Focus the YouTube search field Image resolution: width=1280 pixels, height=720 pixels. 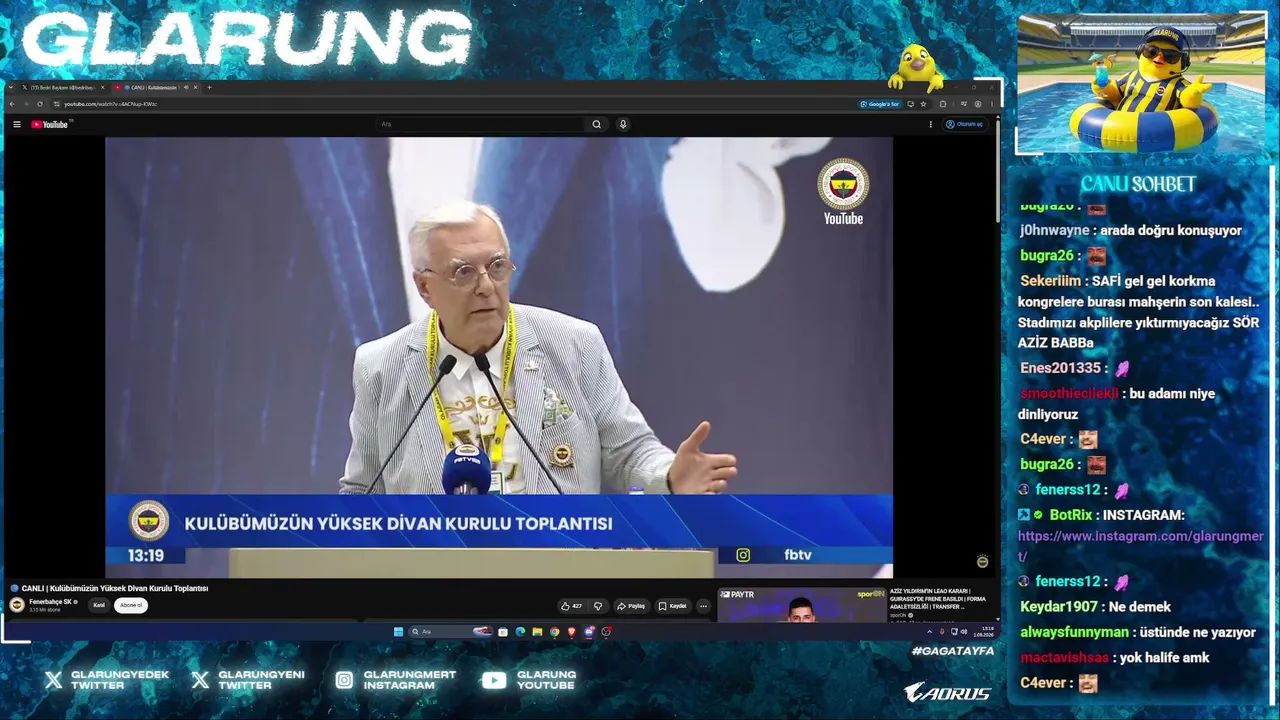[480, 124]
